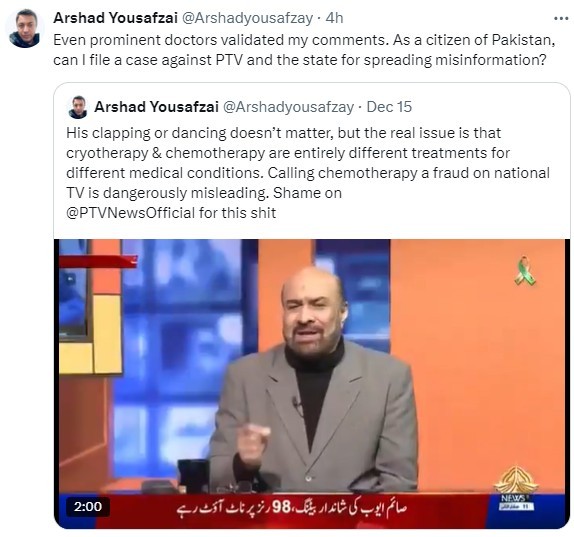Click the quoted tweet author name

[x=156, y=107]
